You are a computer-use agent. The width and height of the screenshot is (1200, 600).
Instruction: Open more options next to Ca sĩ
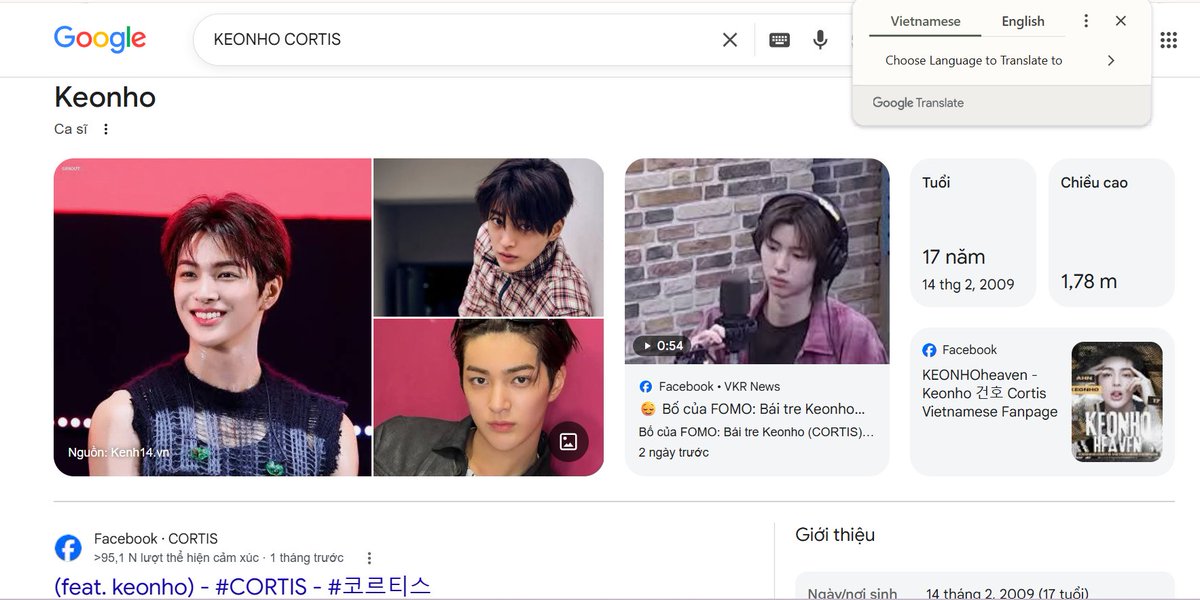(106, 129)
